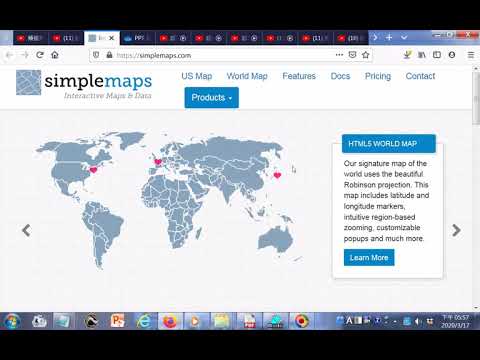Viewport: 480px width, 360px height.
Task: Close the active simplemaps tab
Action: (111, 38)
